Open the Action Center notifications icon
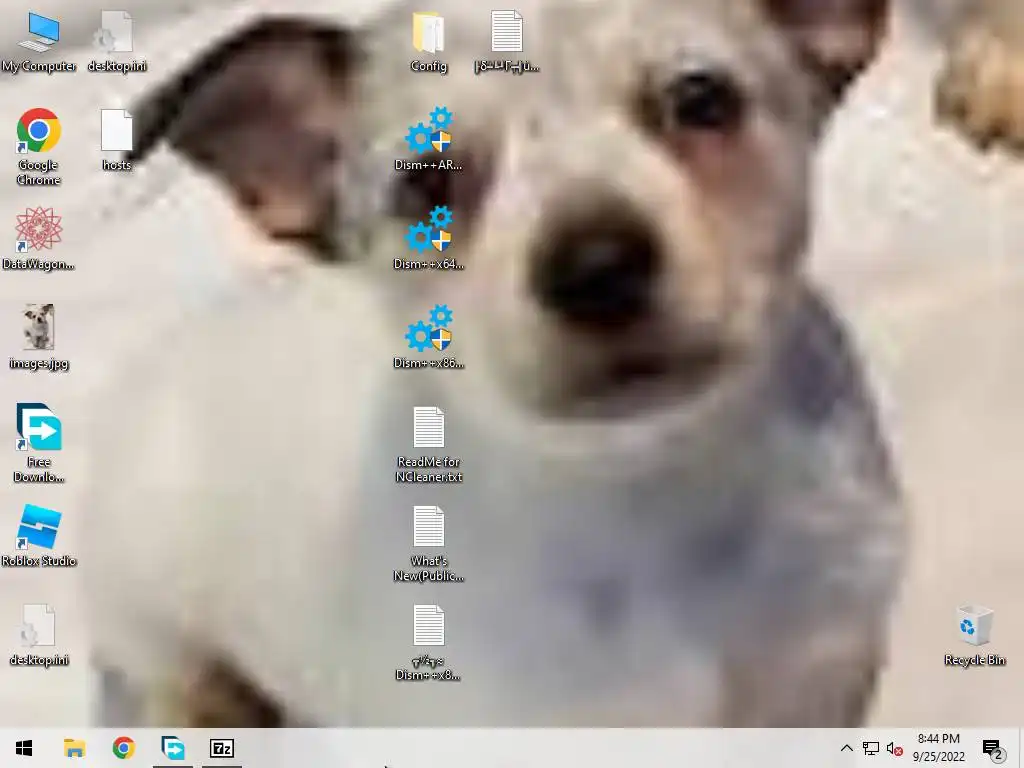The image size is (1024, 768). click(x=993, y=748)
